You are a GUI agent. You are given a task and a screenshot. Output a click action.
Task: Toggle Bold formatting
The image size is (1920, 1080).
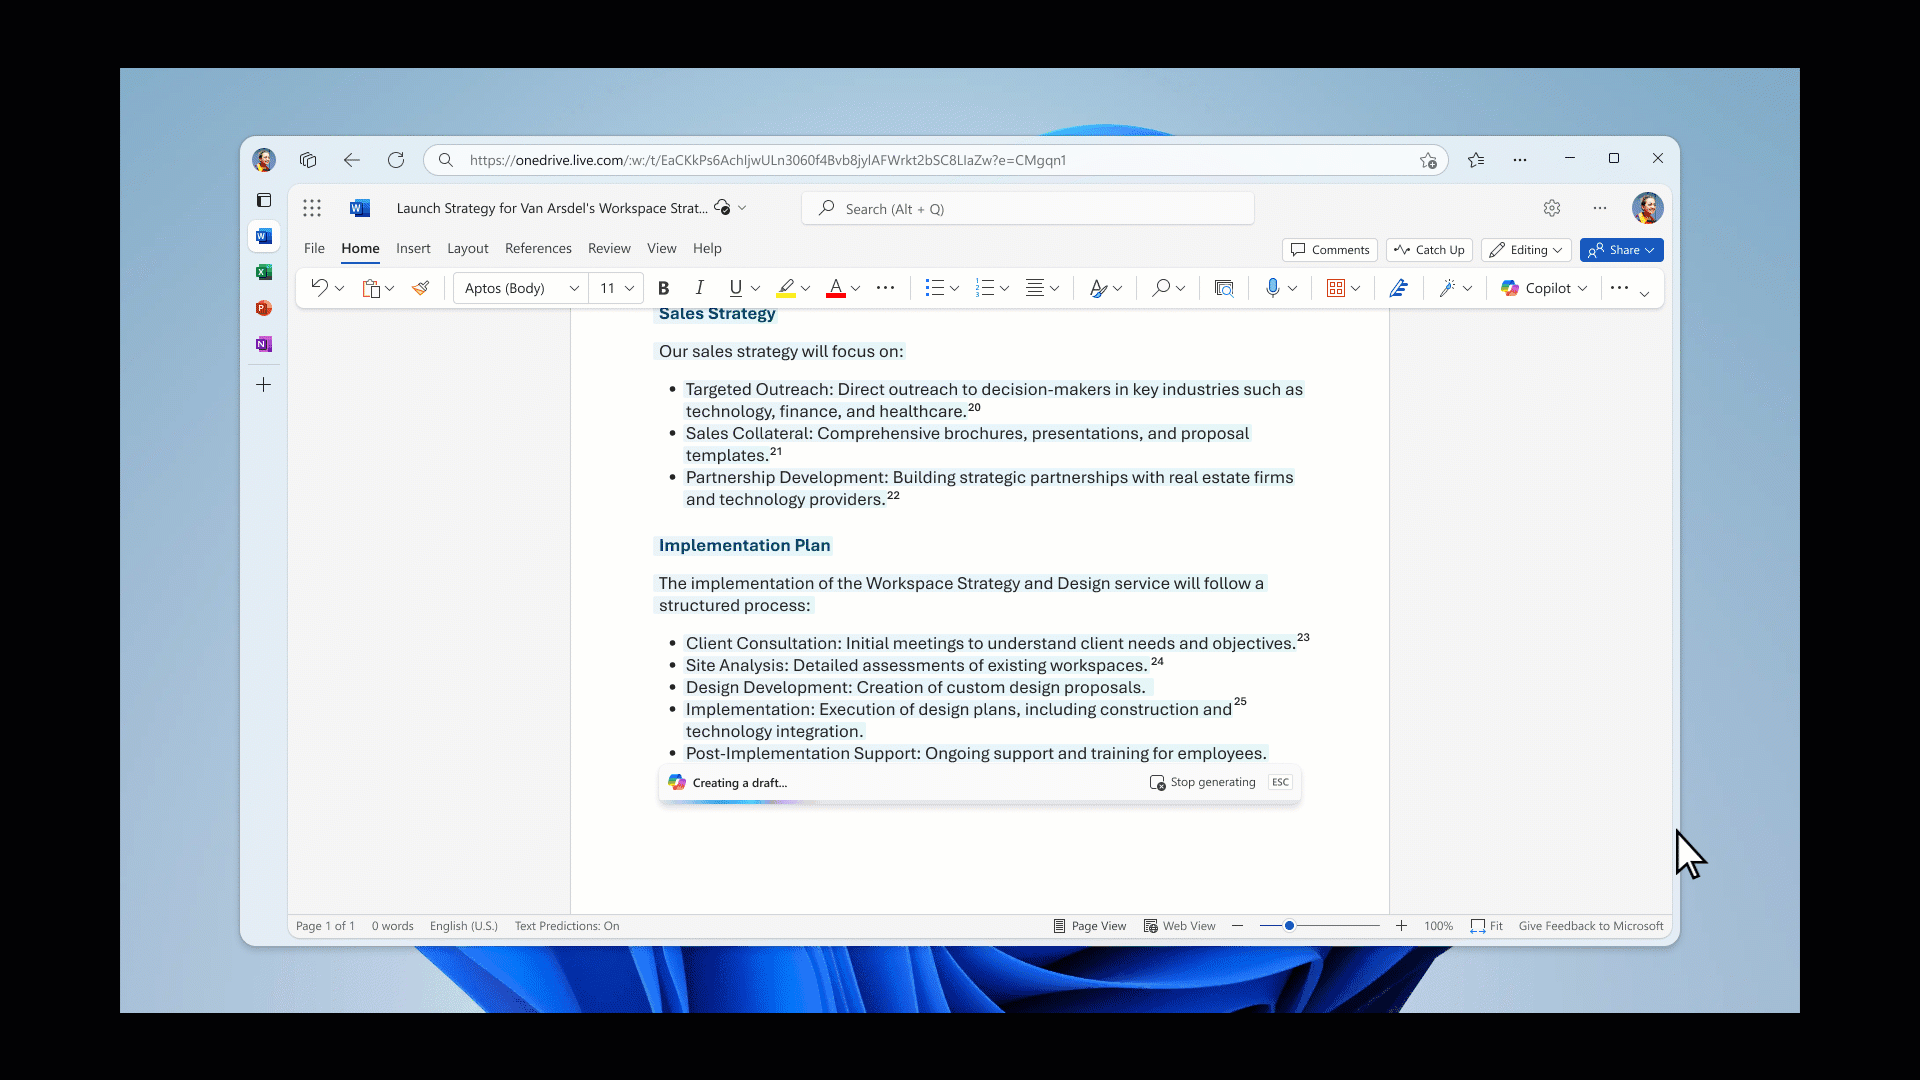tap(663, 288)
